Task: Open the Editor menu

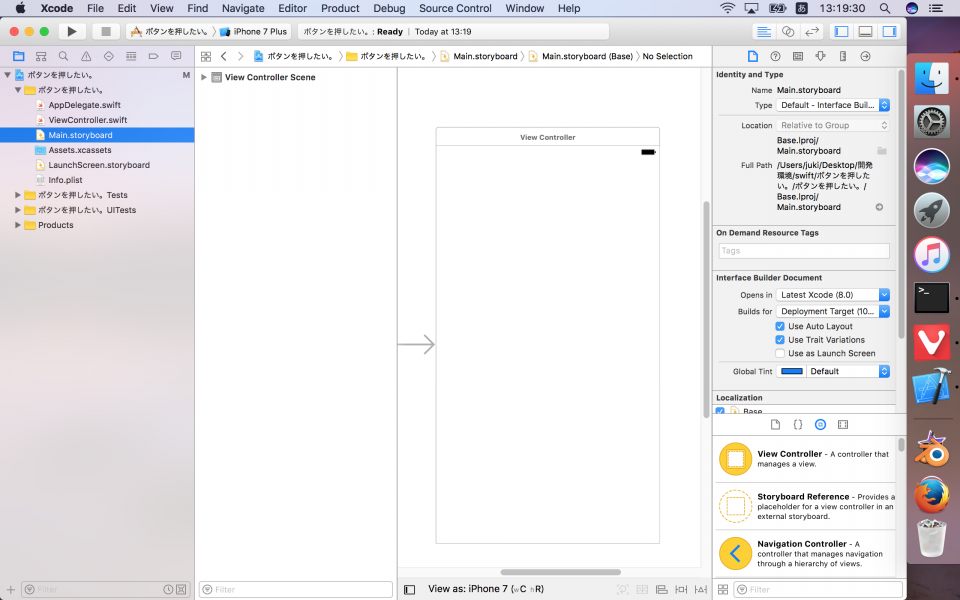Action: coord(292,8)
